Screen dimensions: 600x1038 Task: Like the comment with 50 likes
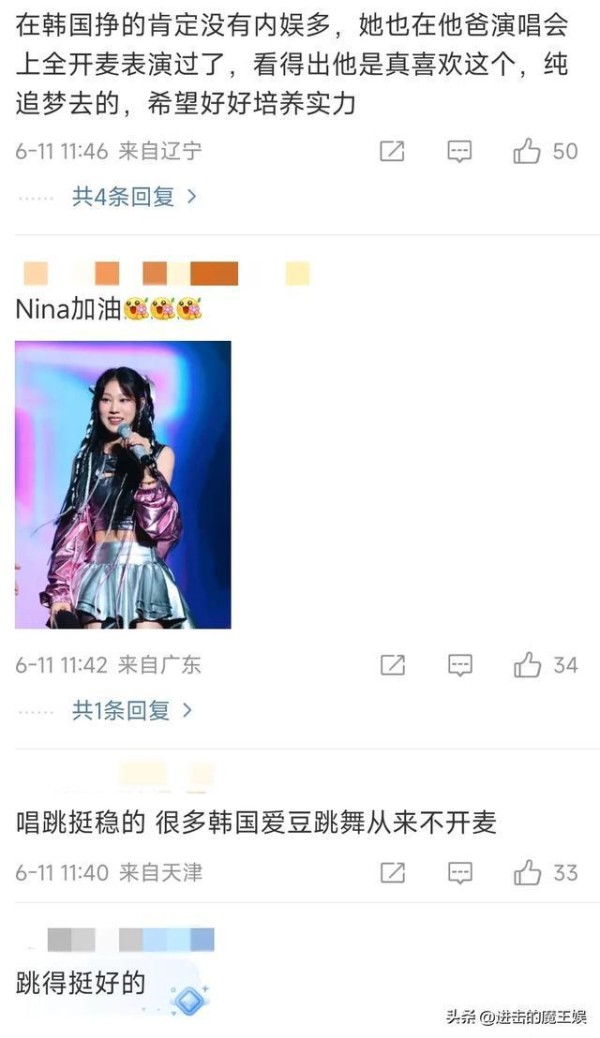545,151
